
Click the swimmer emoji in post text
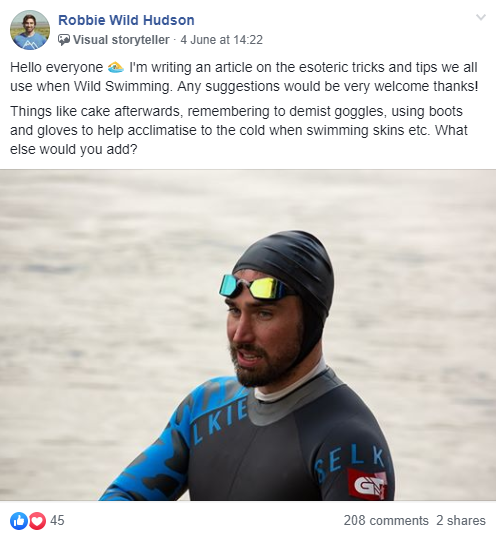[x=115, y=67]
